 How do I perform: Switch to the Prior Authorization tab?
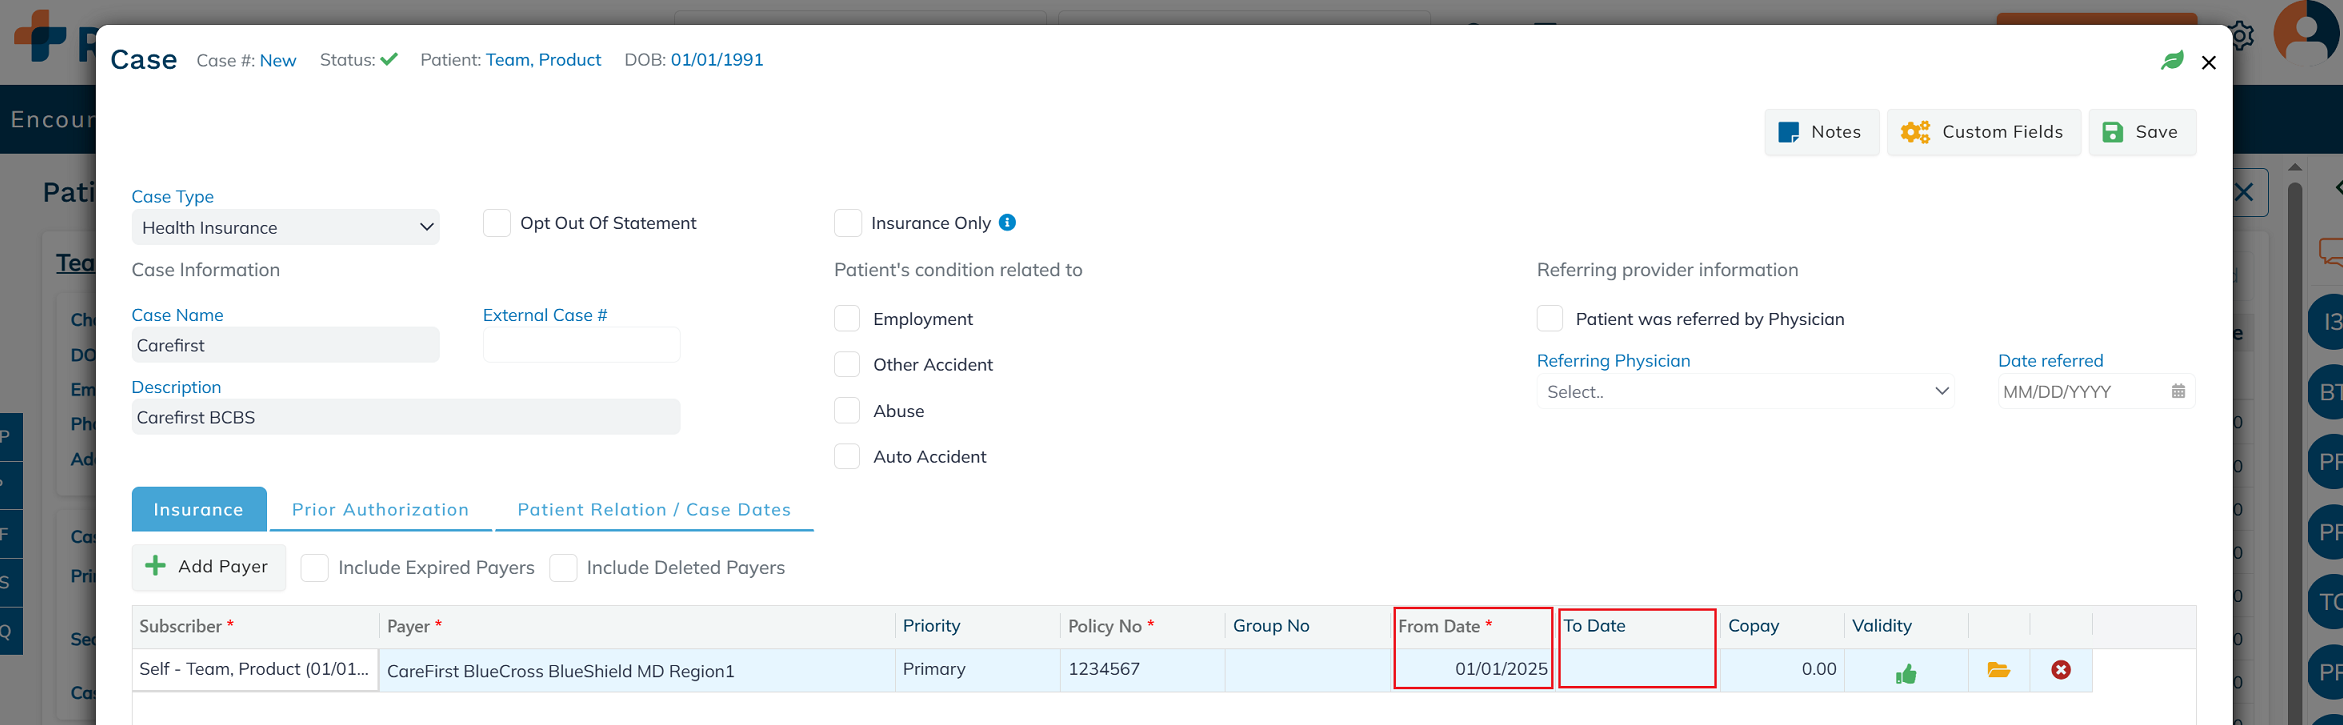pos(380,510)
